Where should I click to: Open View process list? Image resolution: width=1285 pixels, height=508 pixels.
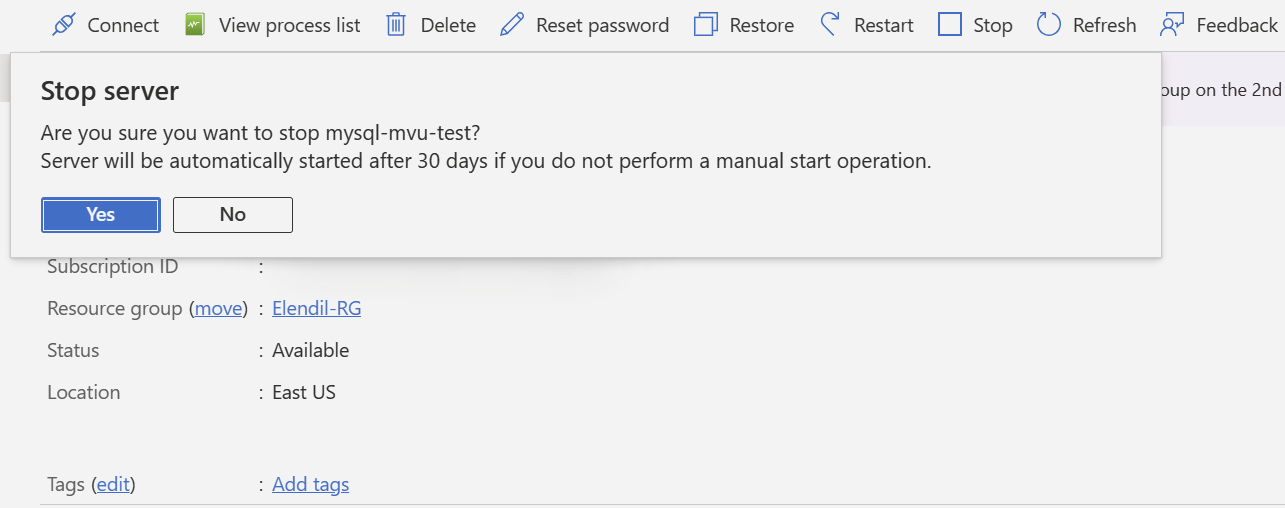273,25
